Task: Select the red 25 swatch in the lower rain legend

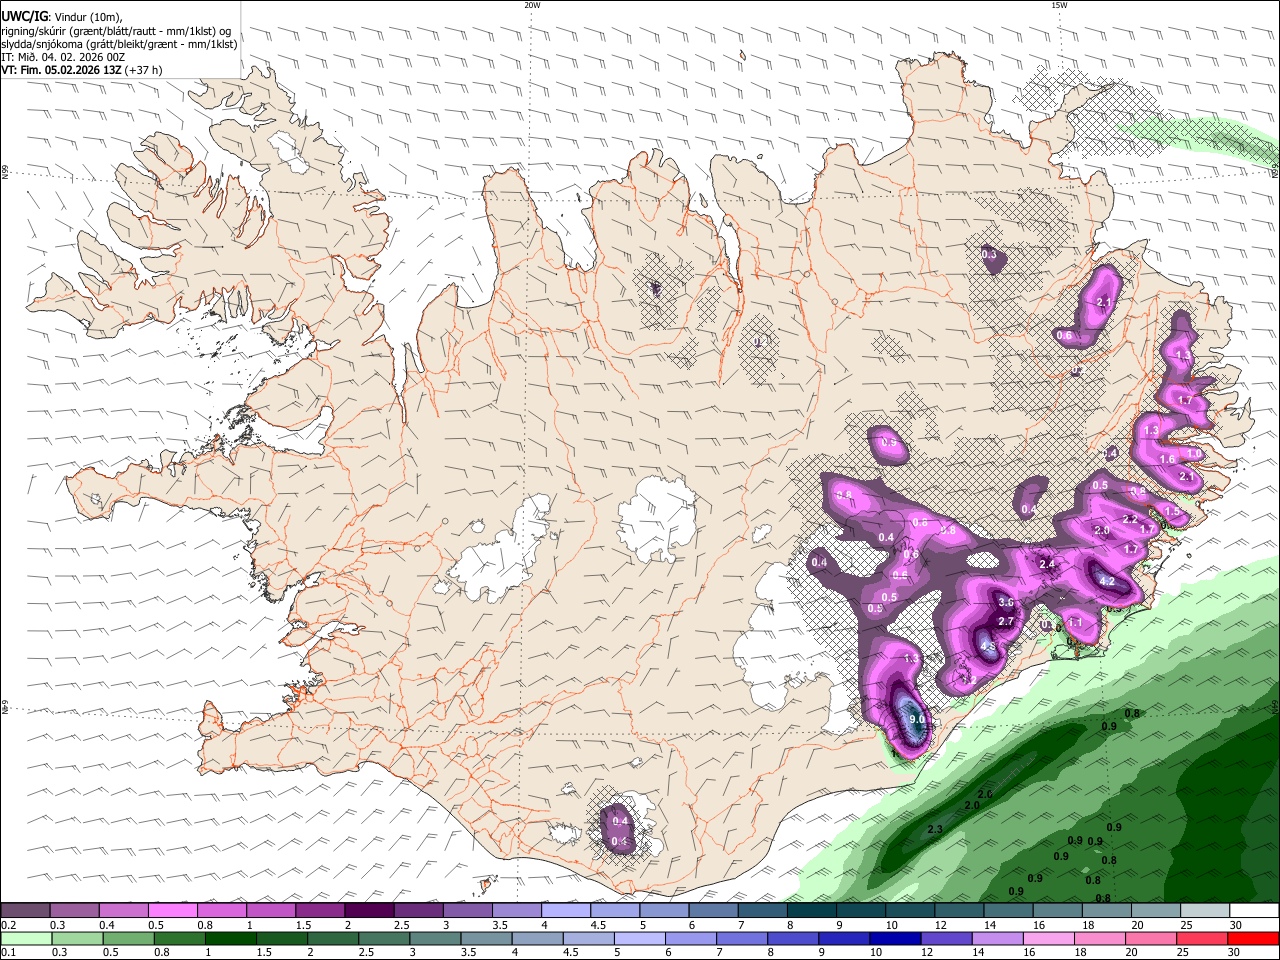Action: [x=1203, y=939]
